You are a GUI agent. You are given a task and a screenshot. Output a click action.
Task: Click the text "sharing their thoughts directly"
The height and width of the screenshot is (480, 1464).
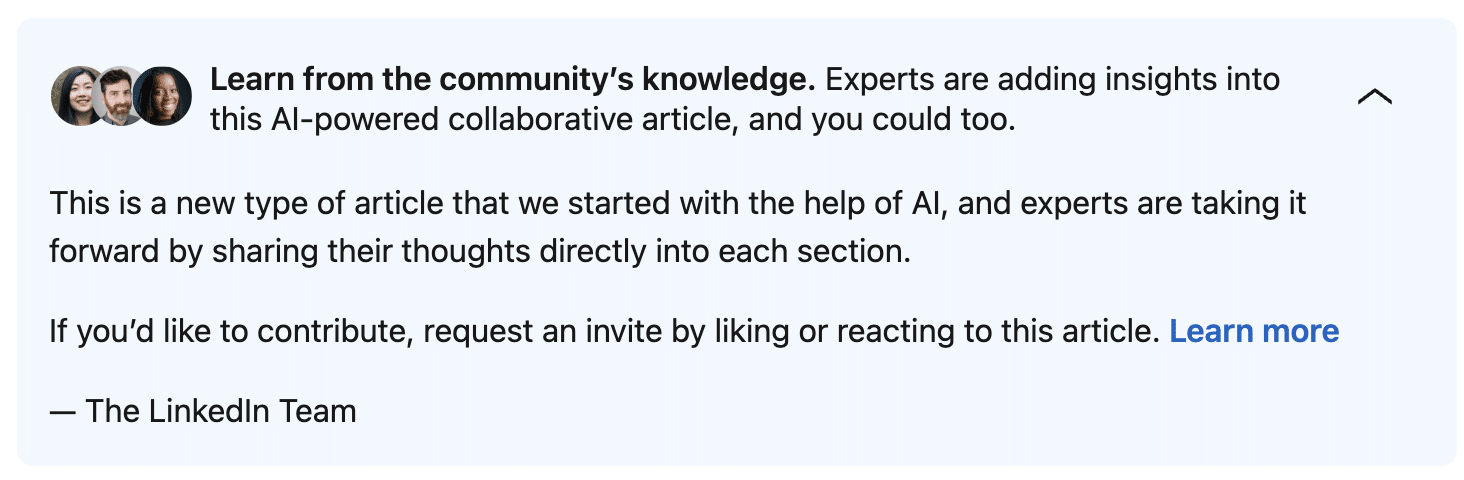pyautogui.click(x=400, y=250)
